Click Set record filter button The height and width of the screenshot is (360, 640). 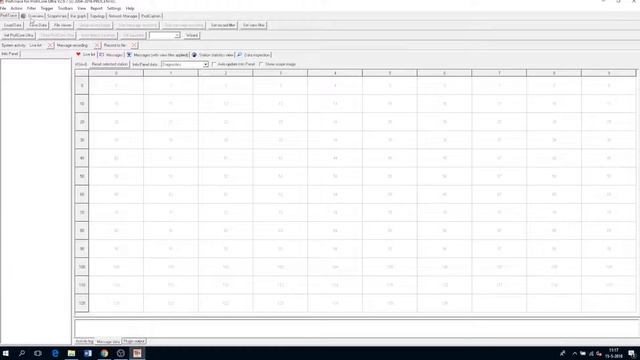pyautogui.click(x=223, y=25)
